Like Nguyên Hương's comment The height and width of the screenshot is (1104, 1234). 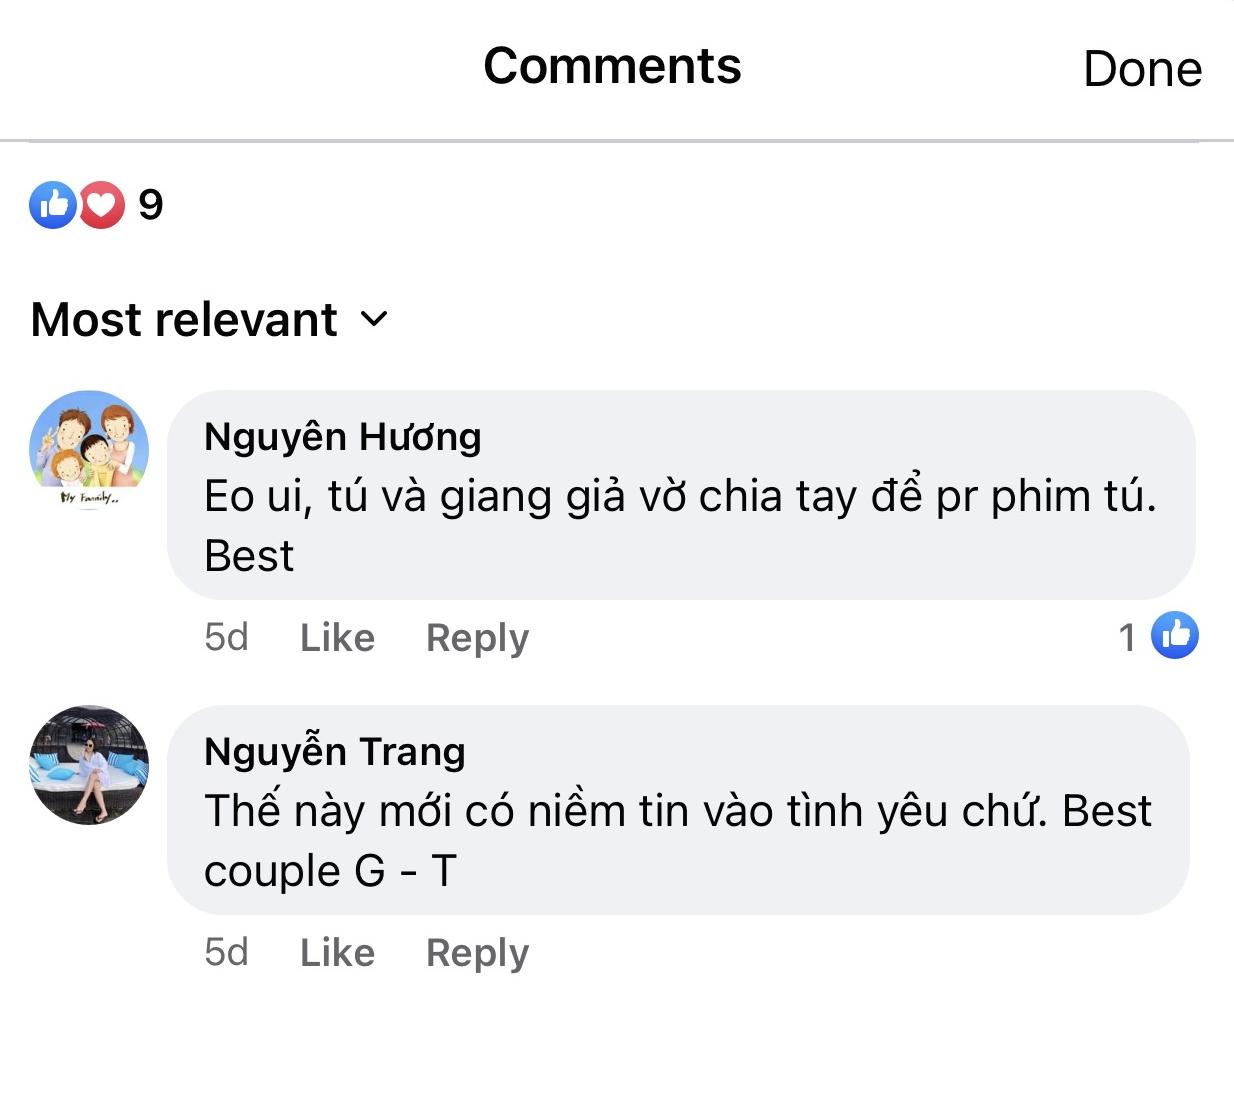click(336, 637)
